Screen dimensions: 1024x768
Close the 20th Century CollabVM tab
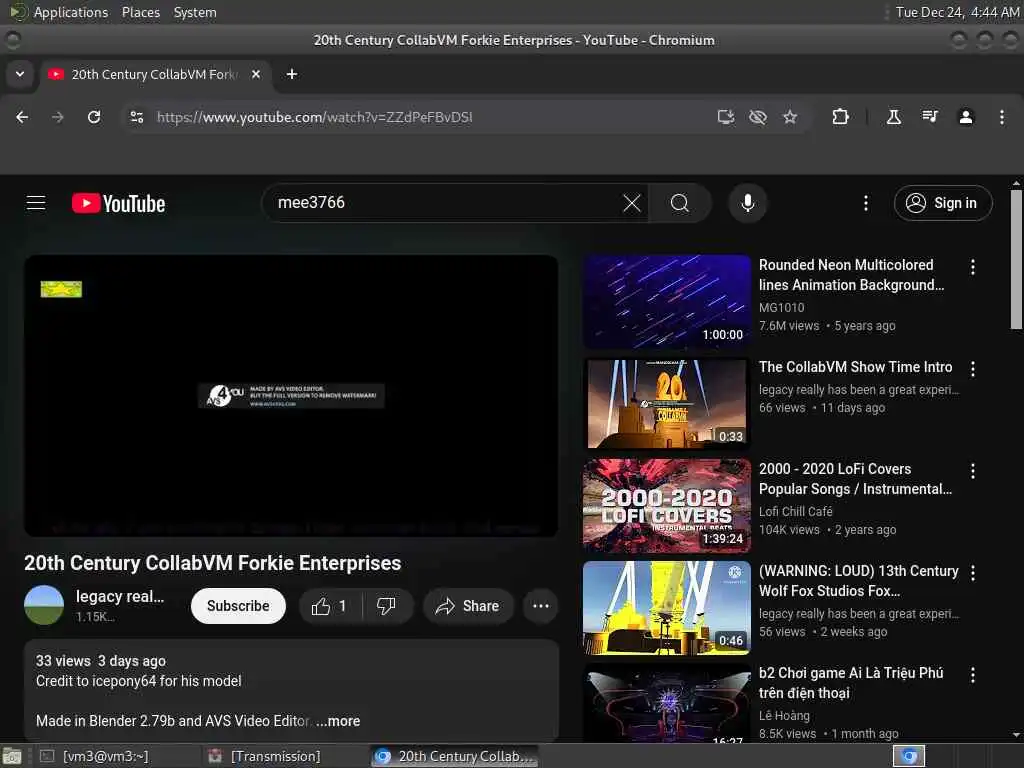coord(256,74)
